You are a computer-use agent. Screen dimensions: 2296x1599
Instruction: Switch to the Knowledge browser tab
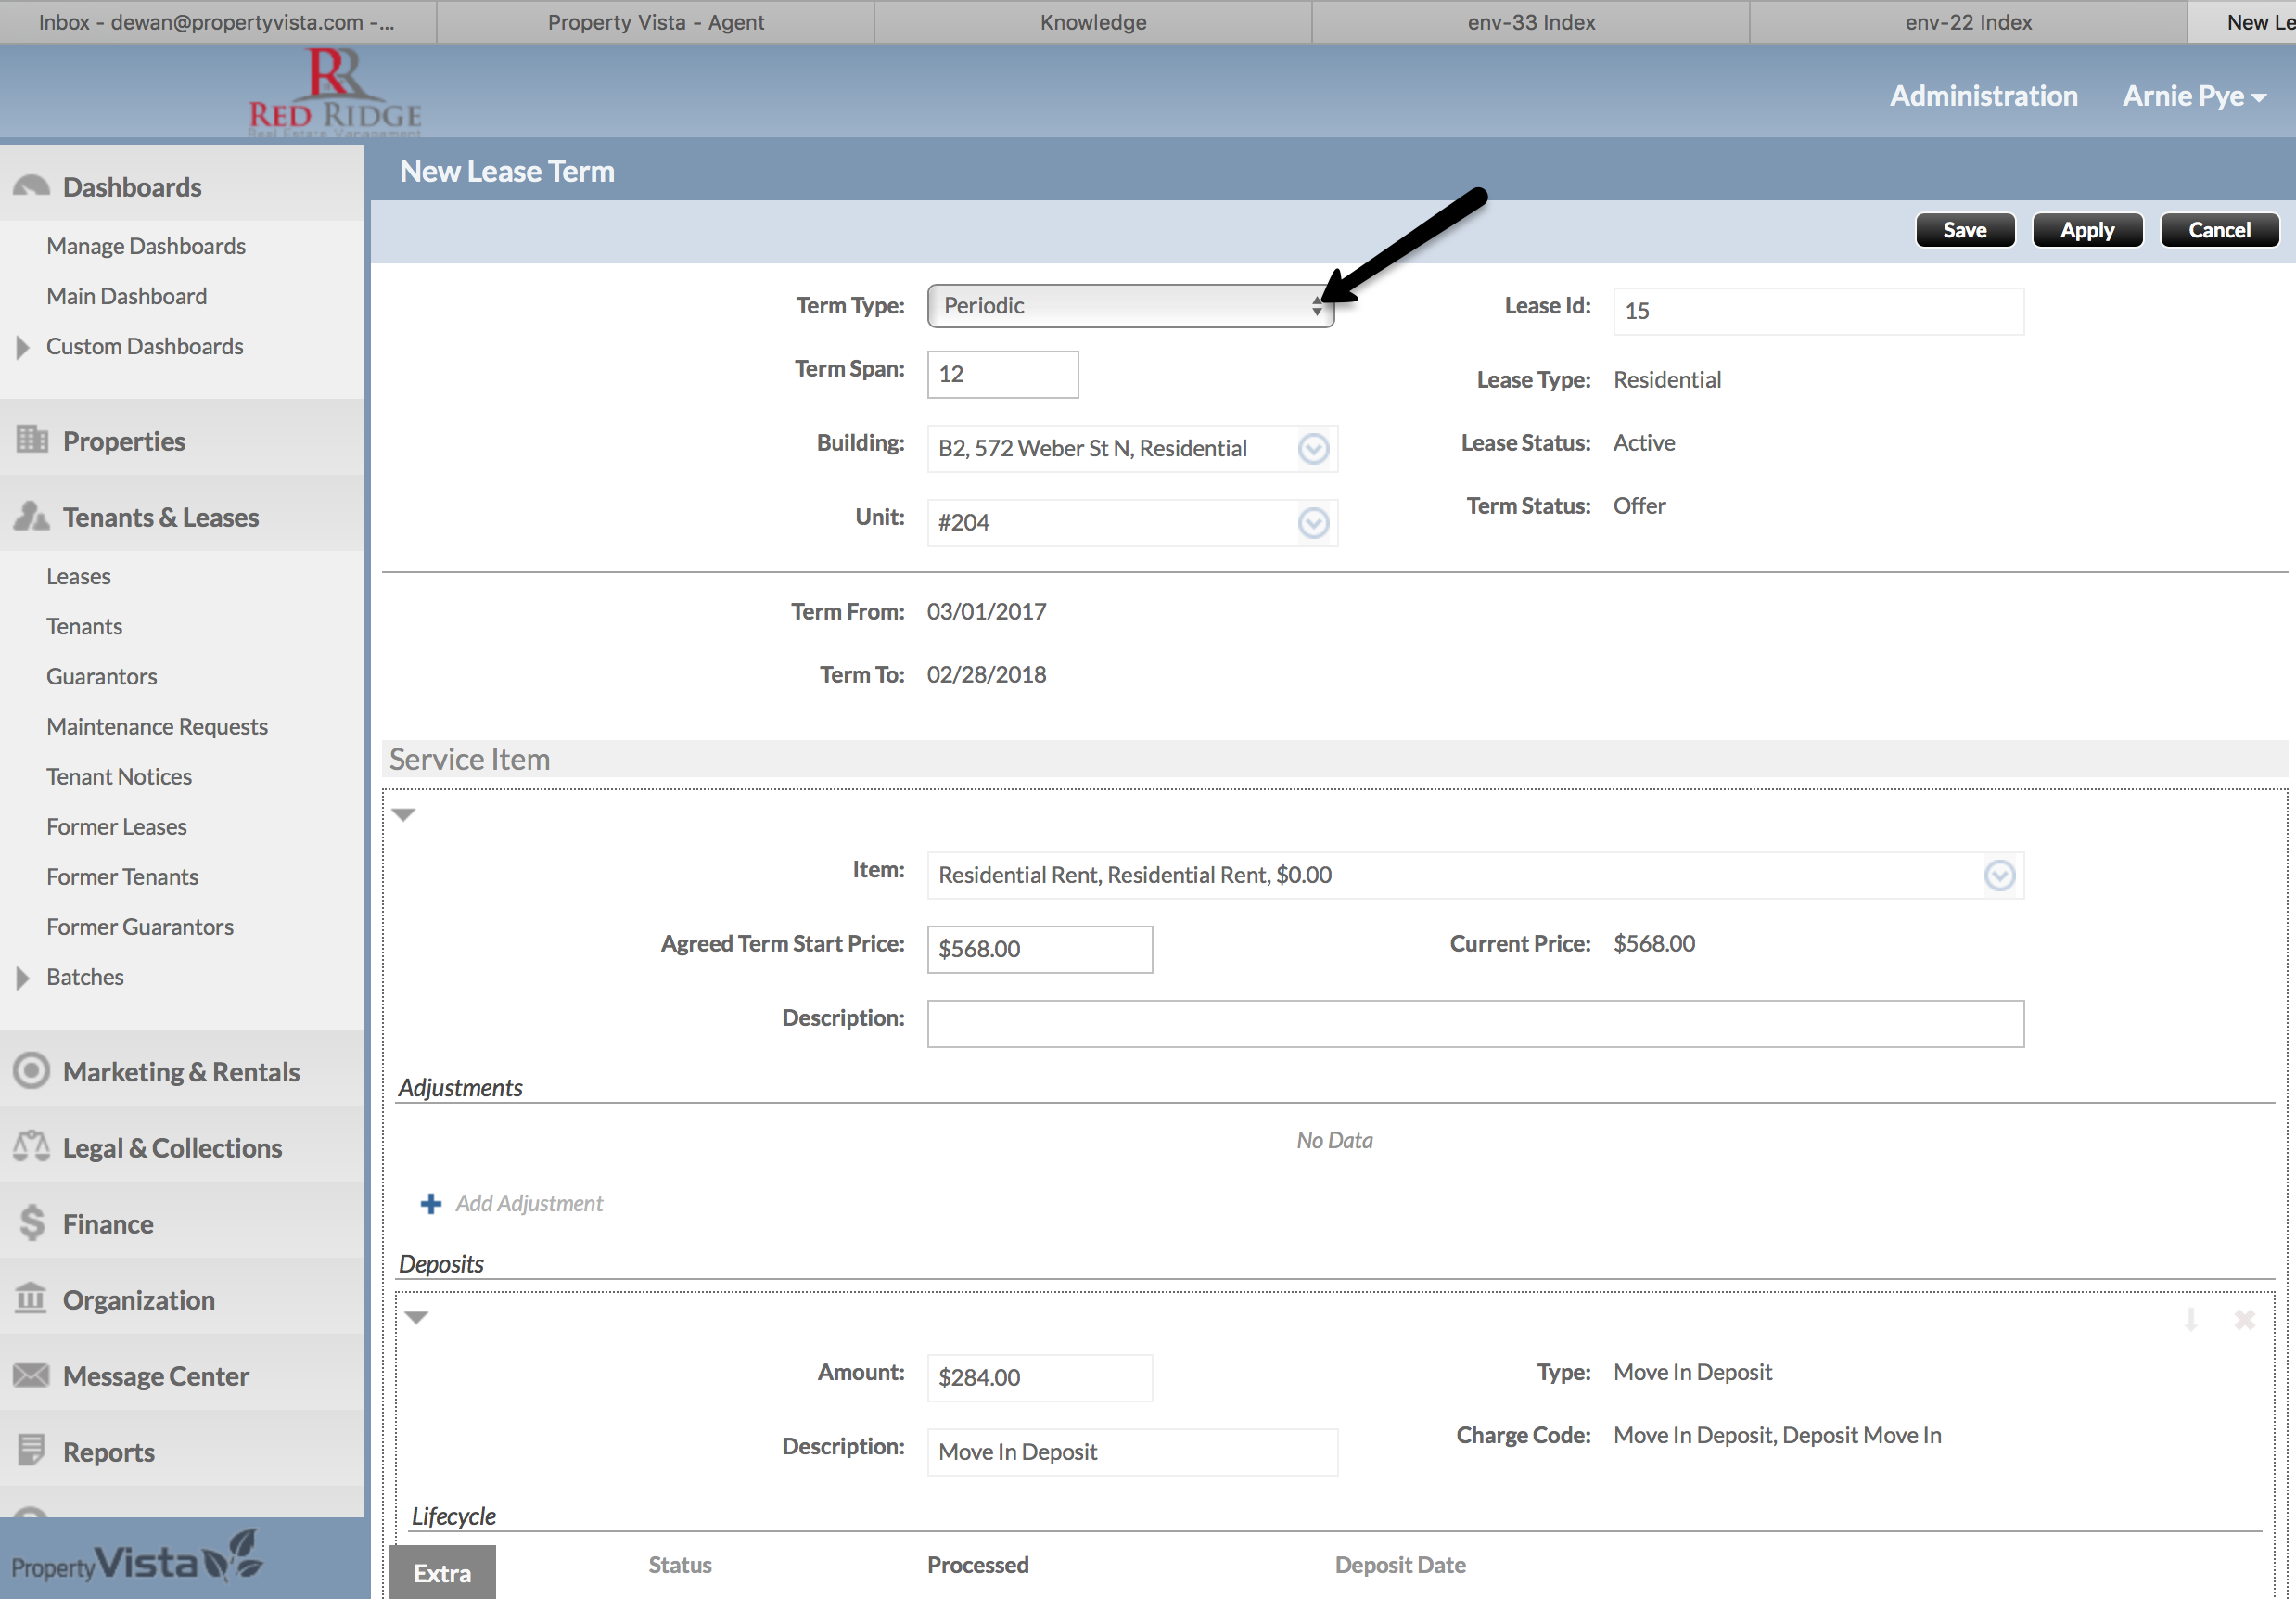point(1092,22)
